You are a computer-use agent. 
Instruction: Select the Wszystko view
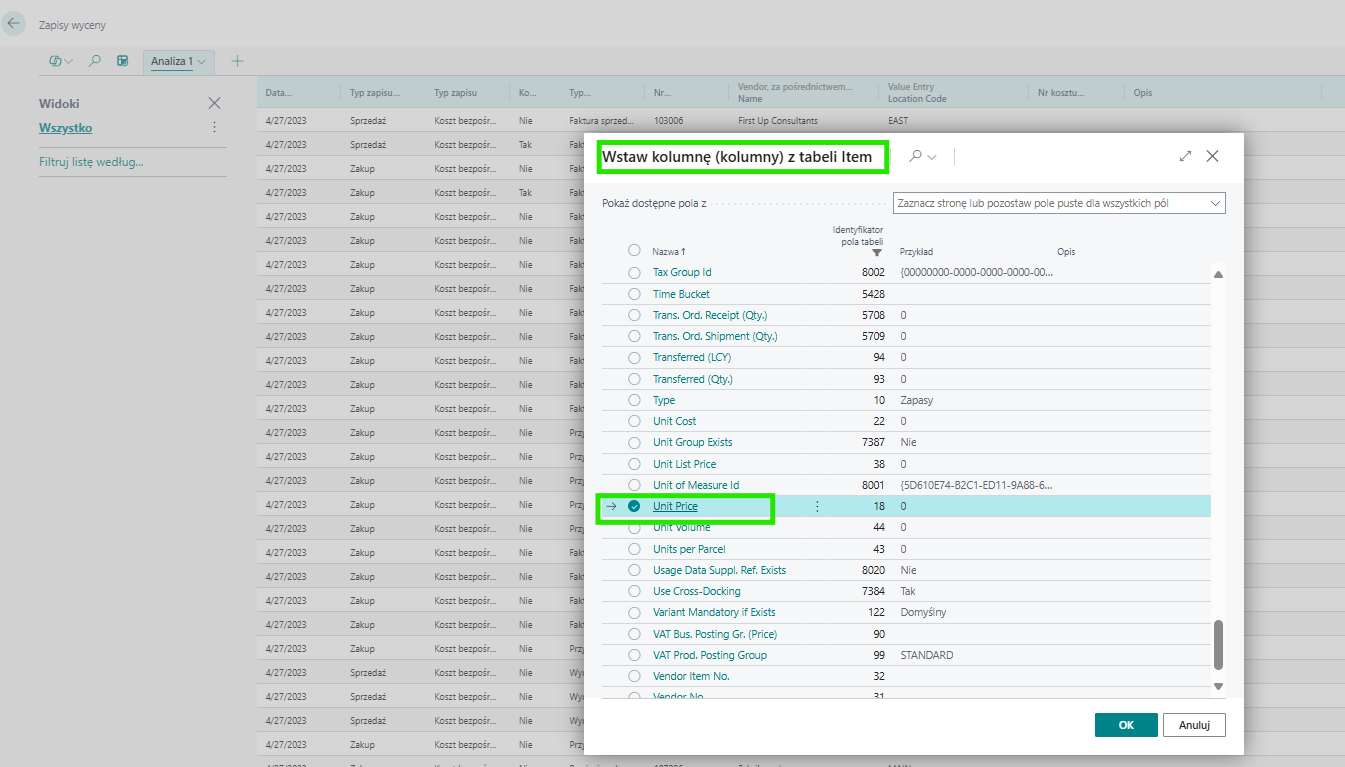pyautogui.click(x=66, y=128)
